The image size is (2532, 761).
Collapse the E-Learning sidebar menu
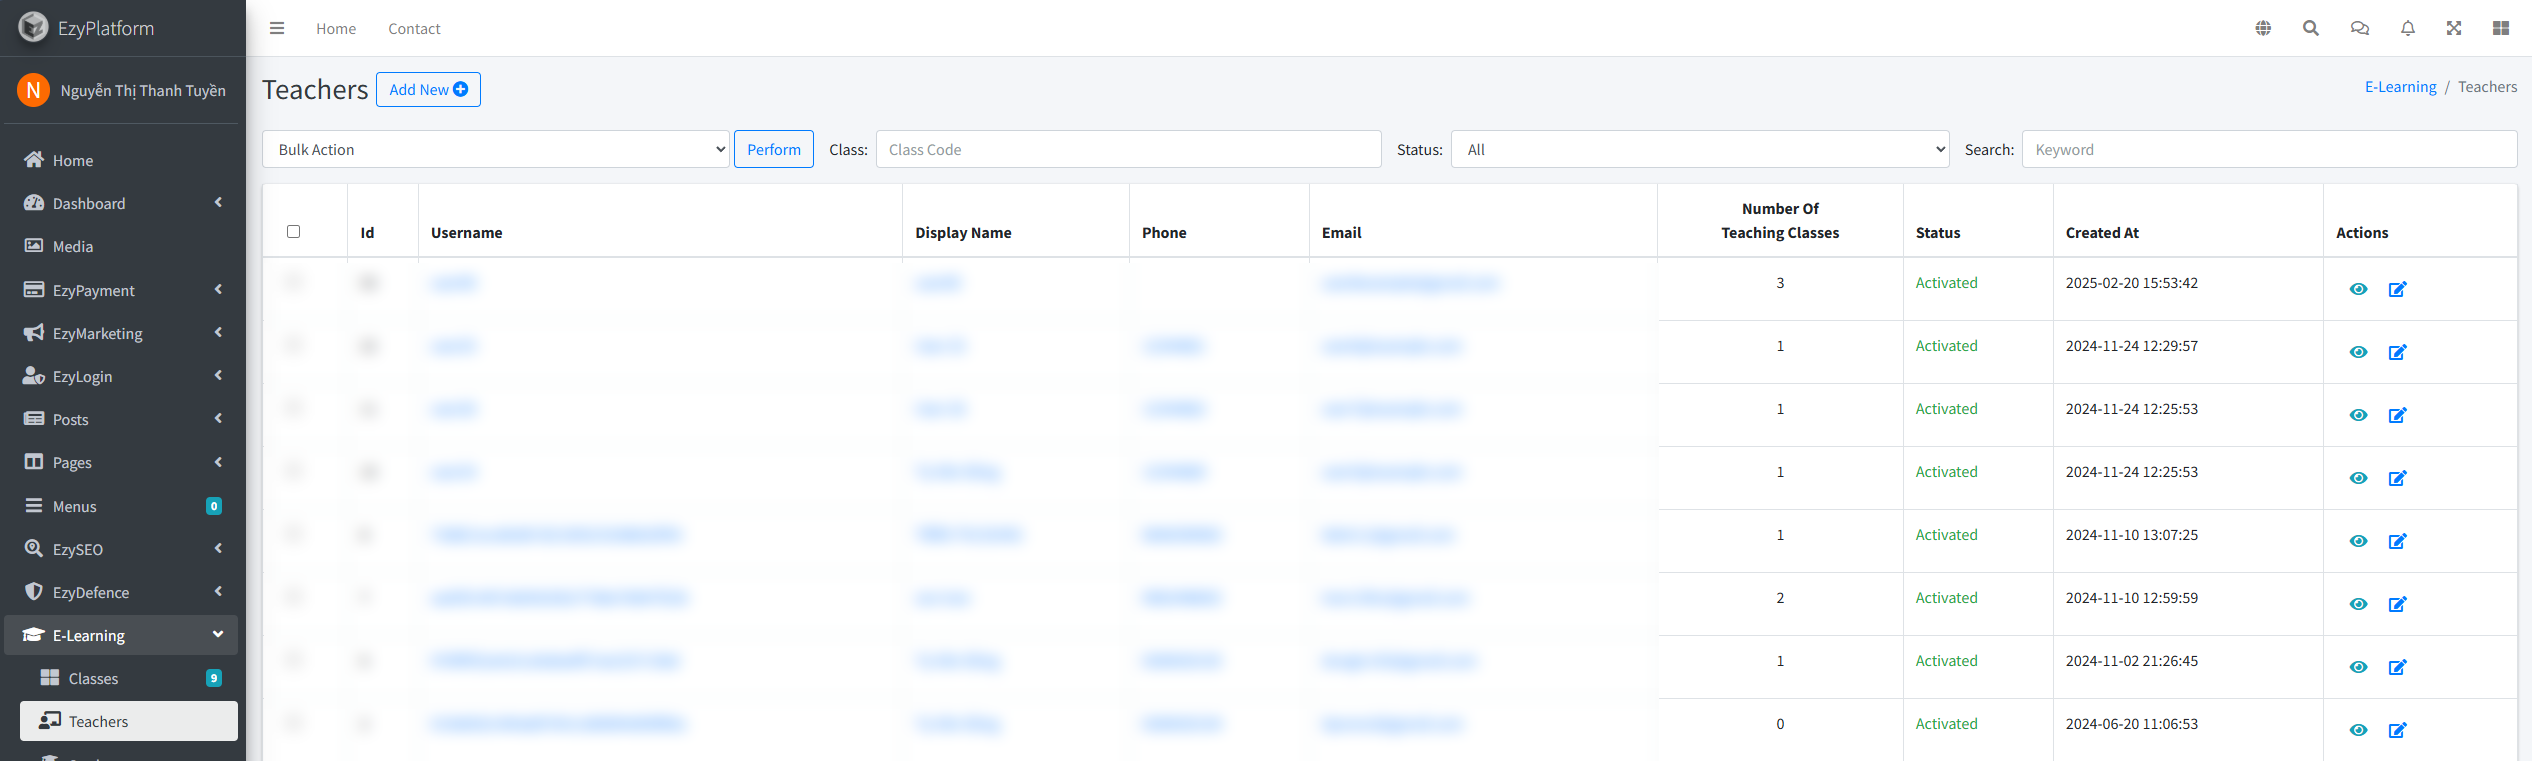point(121,635)
